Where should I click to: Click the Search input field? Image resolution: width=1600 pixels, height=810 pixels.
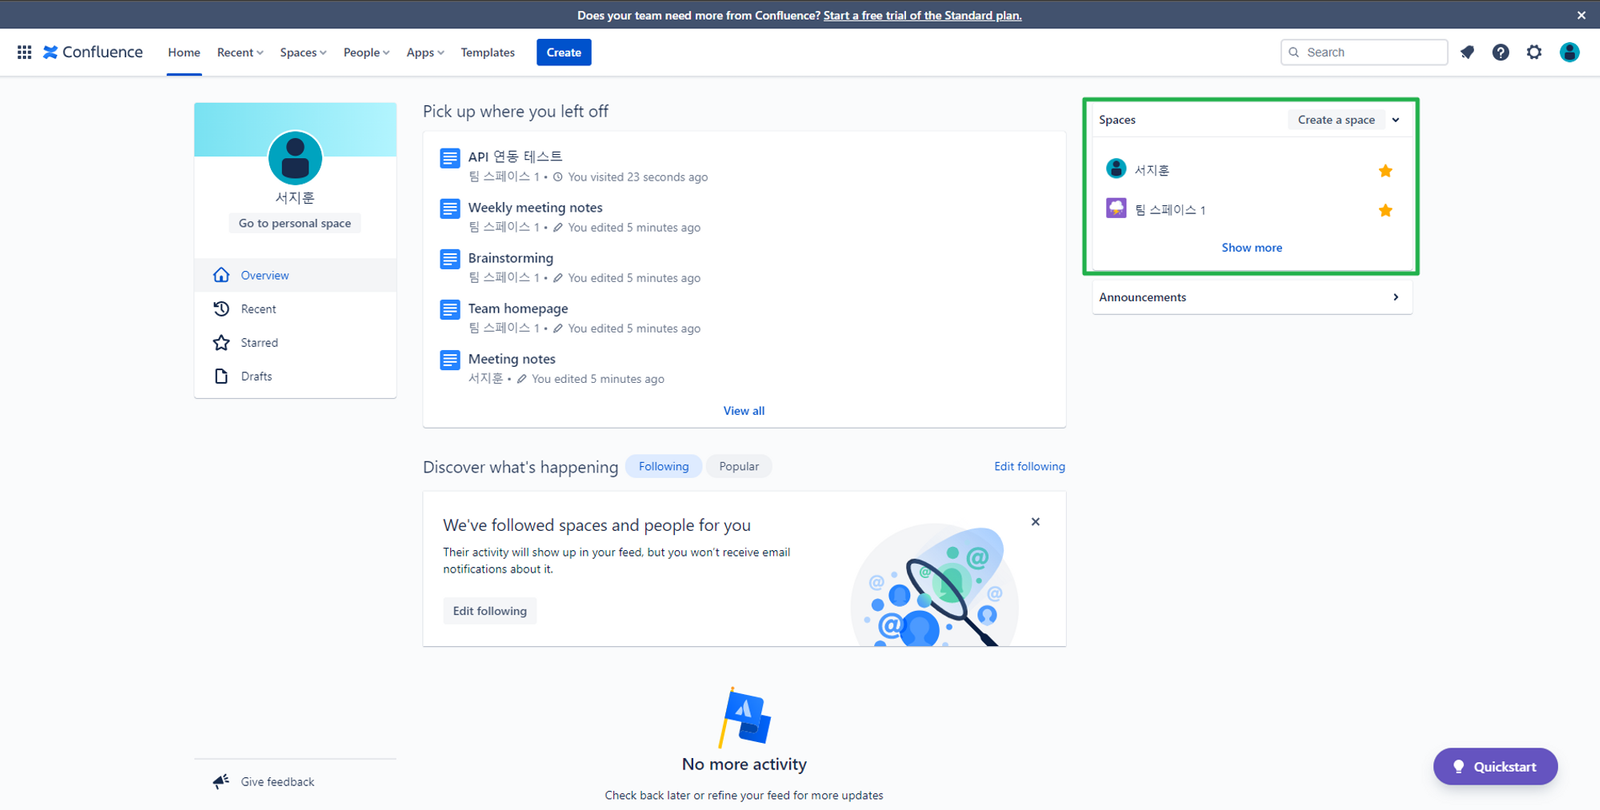(1370, 52)
